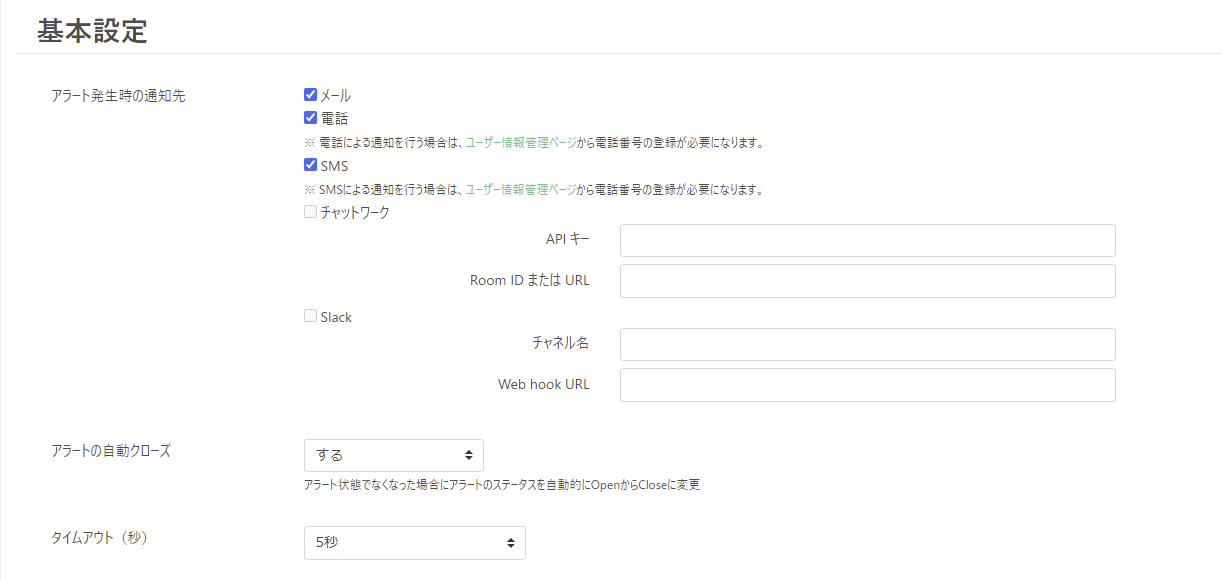The image size is (1222, 579).
Task: Click into the Web hook URL field
Action: tap(867, 385)
